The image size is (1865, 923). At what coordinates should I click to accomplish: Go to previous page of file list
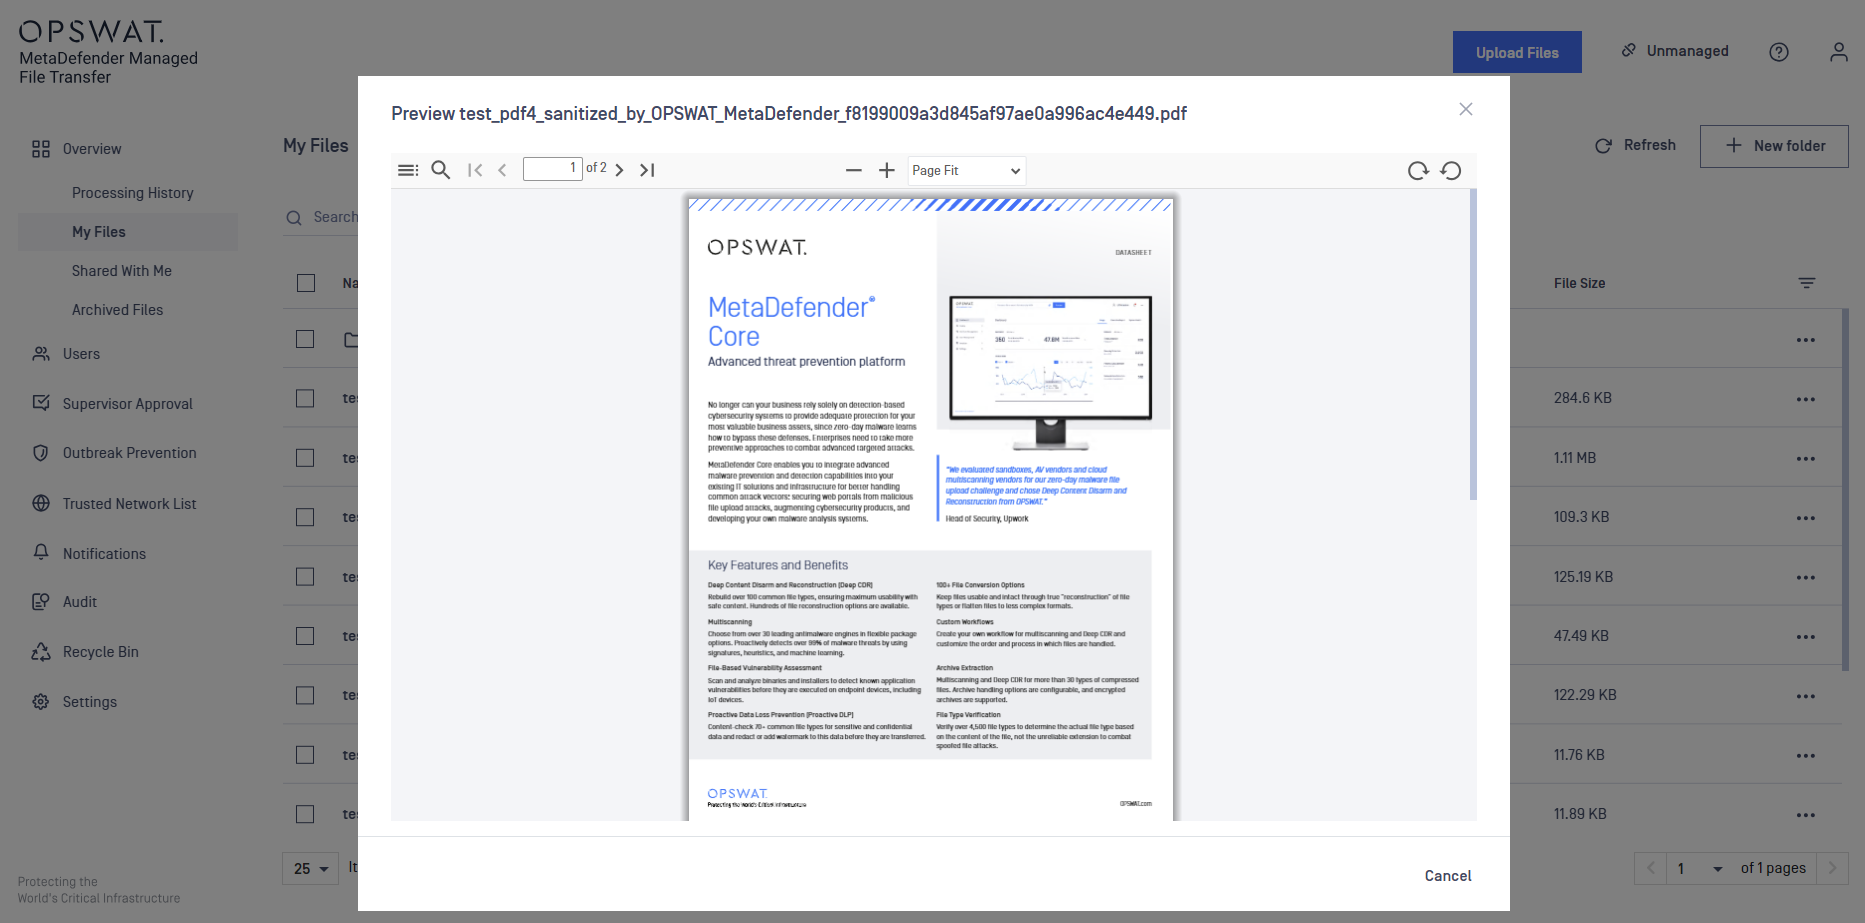pos(1650,868)
